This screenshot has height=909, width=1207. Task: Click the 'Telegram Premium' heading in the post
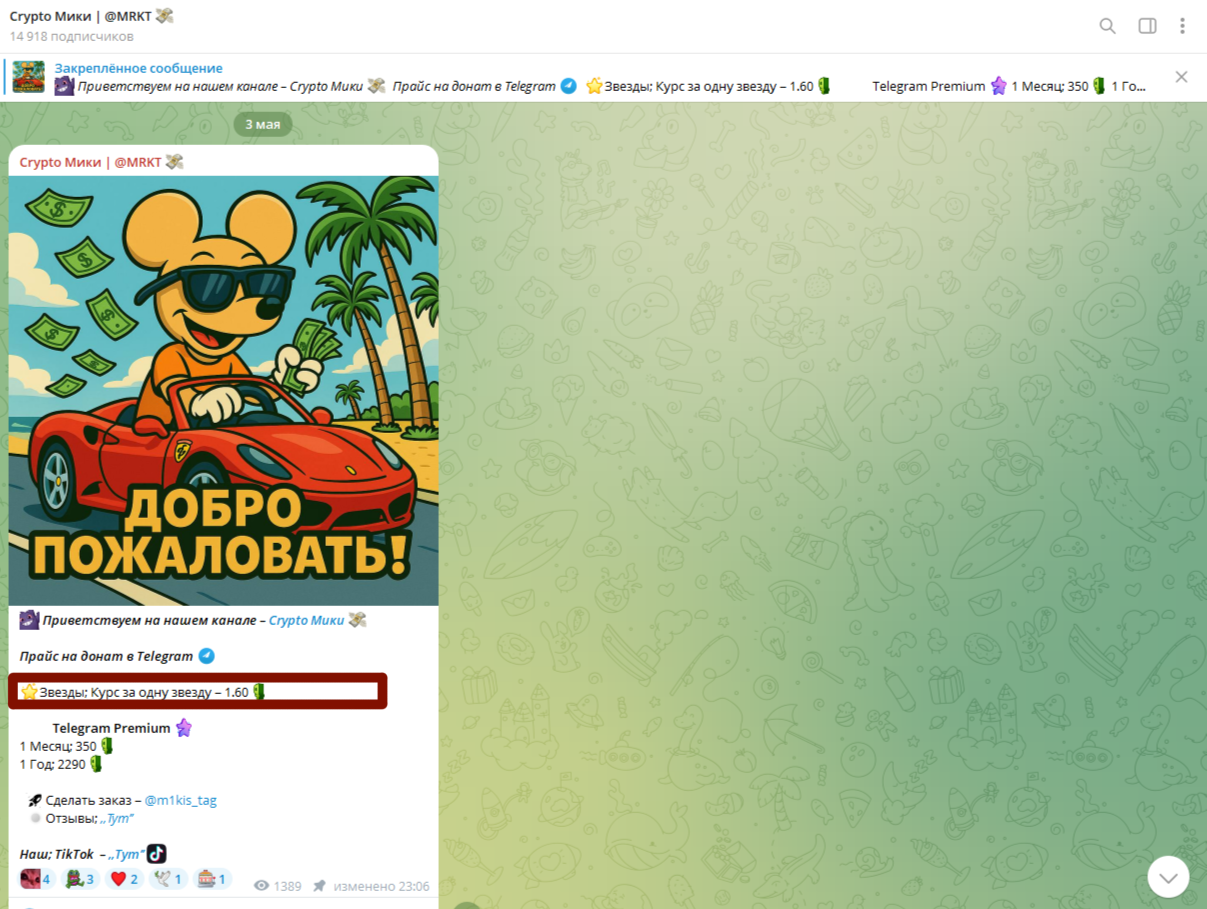pyautogui.click(x=111, y=728)
